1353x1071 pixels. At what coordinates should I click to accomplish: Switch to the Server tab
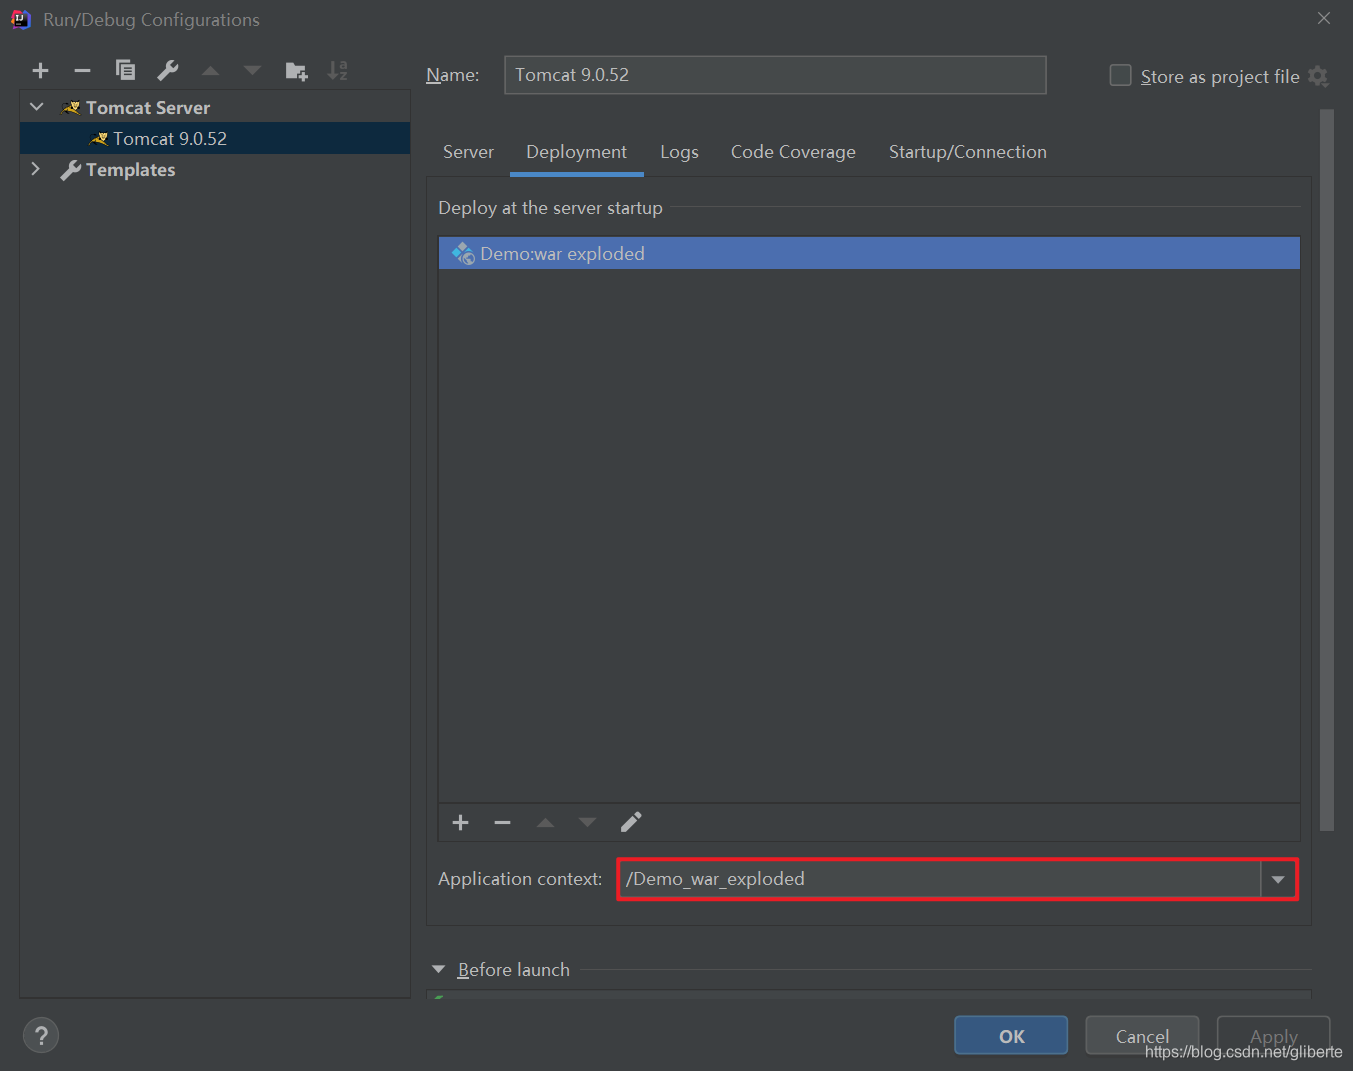[468, 152]
